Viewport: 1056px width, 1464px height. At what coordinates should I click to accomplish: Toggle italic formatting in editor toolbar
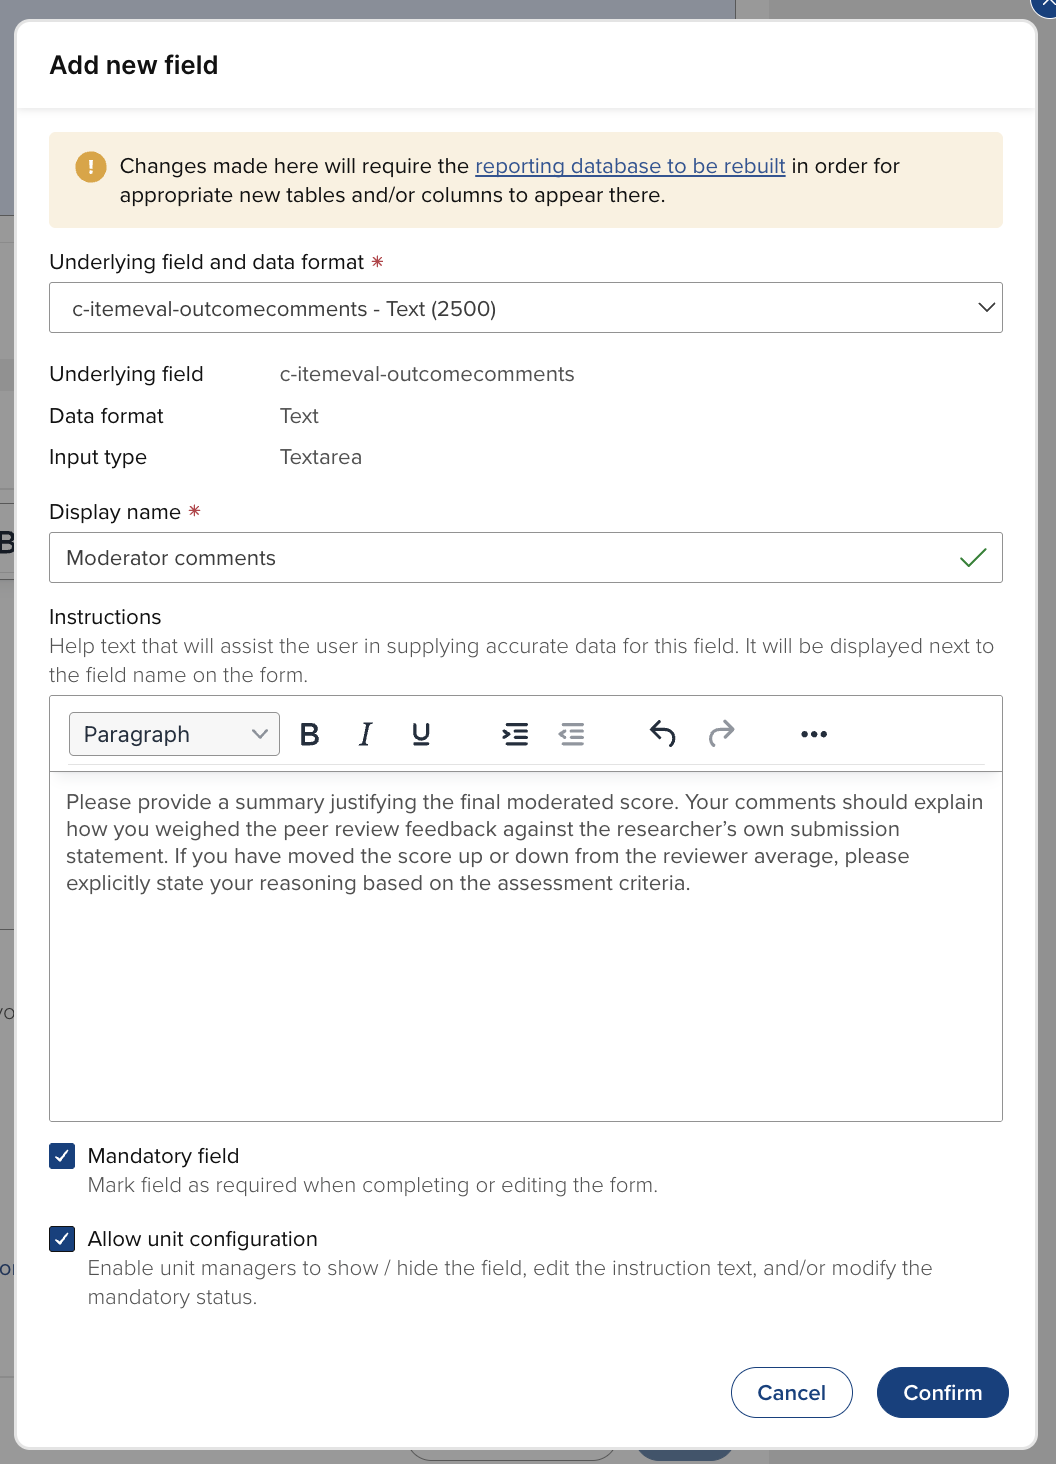[366, 734]
